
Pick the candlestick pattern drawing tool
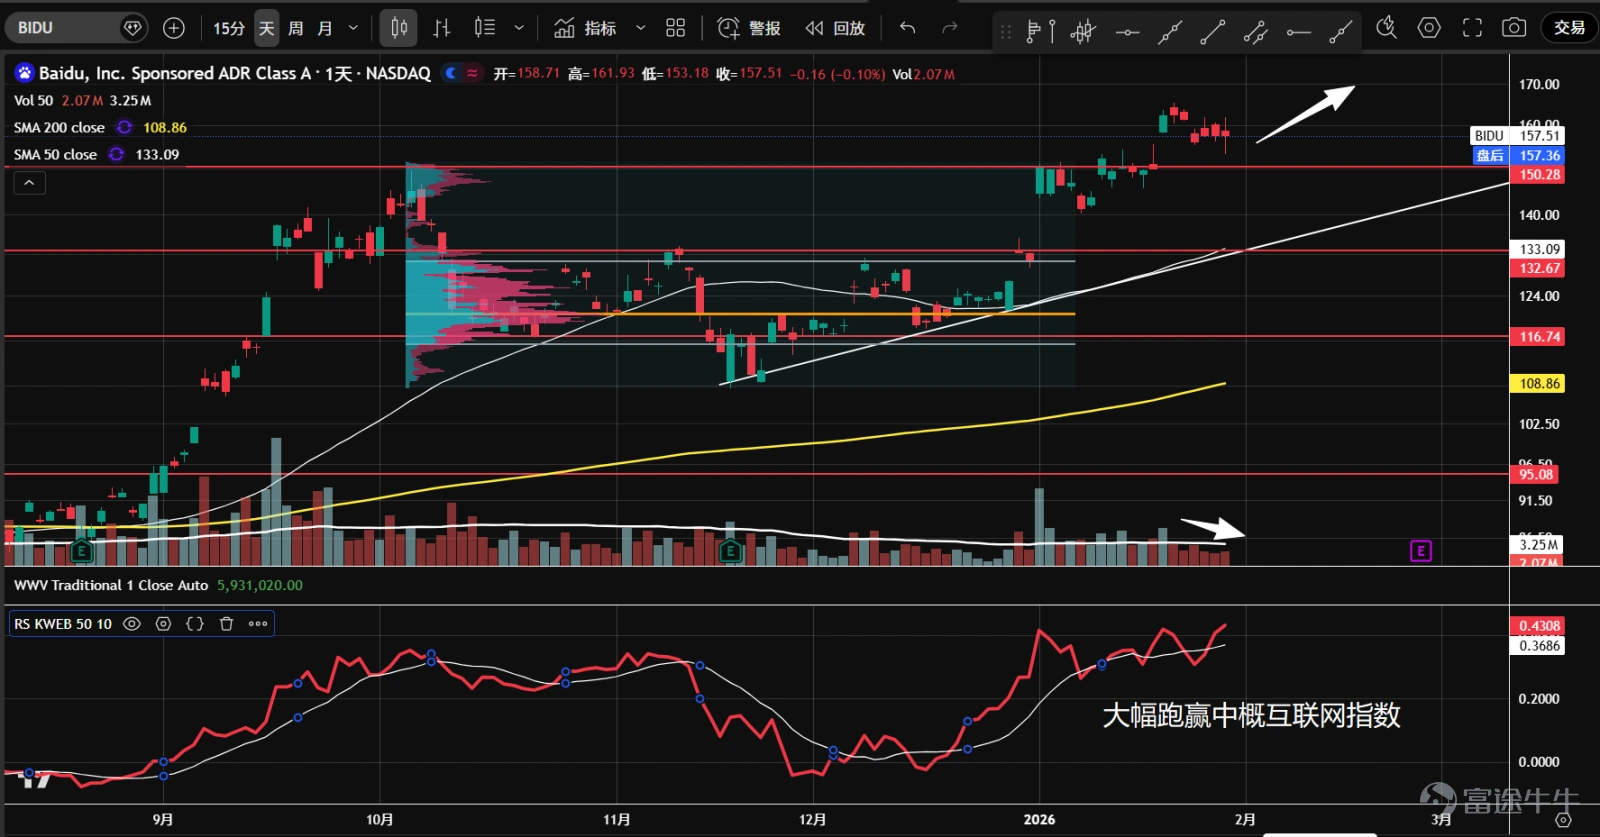(x=1083, y=32)
